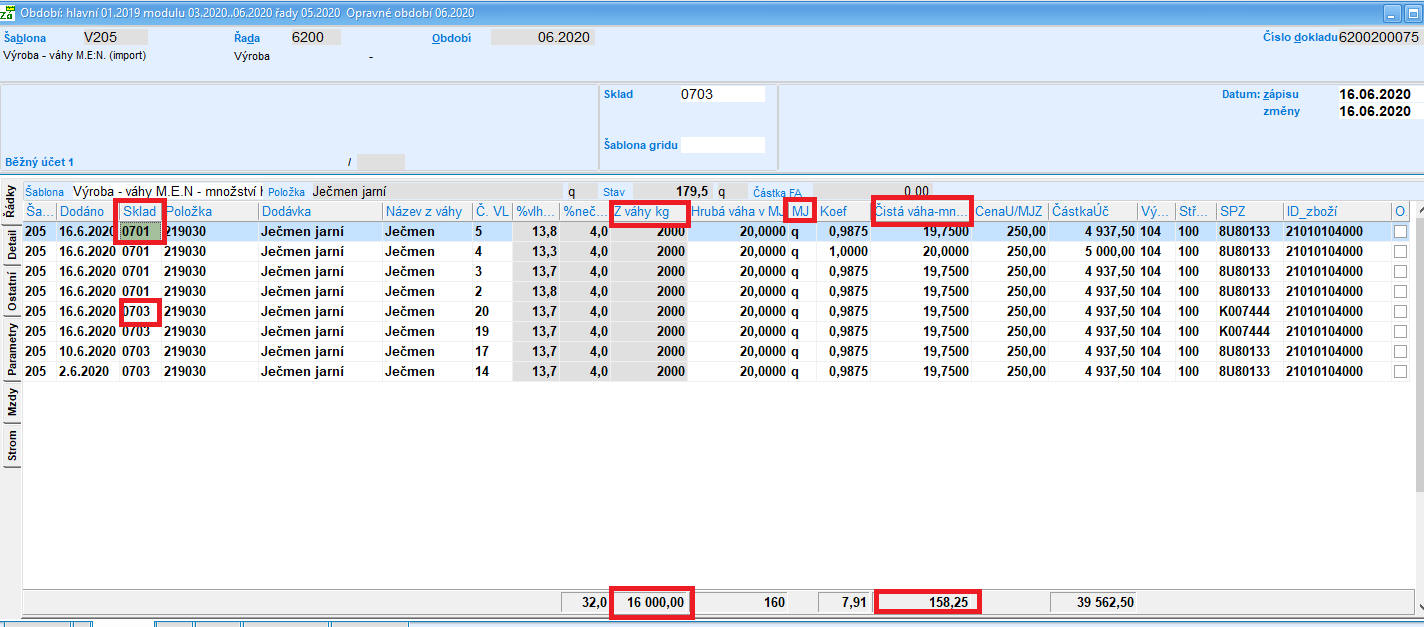This screenshot has width=1424, height=627.
Task: Open the Období link
Action: click(452, 36)
